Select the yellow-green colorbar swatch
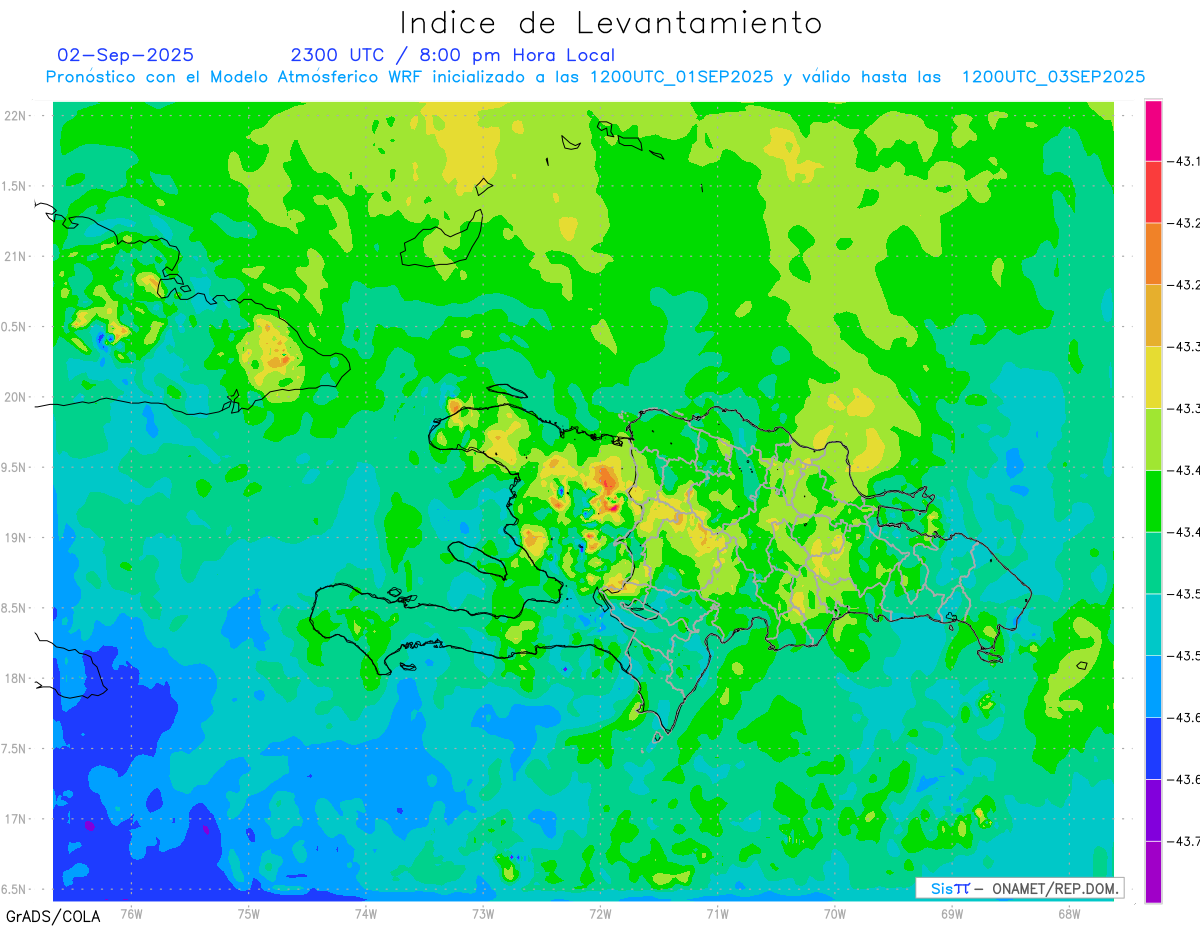This screenshot has height=927, width=1200. point(1153,439)
